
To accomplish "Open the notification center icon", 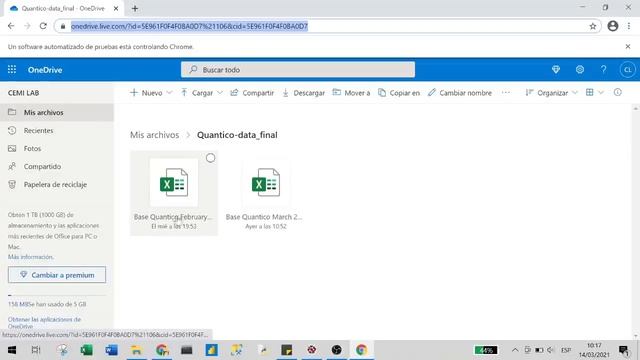I will pos(624,350).
